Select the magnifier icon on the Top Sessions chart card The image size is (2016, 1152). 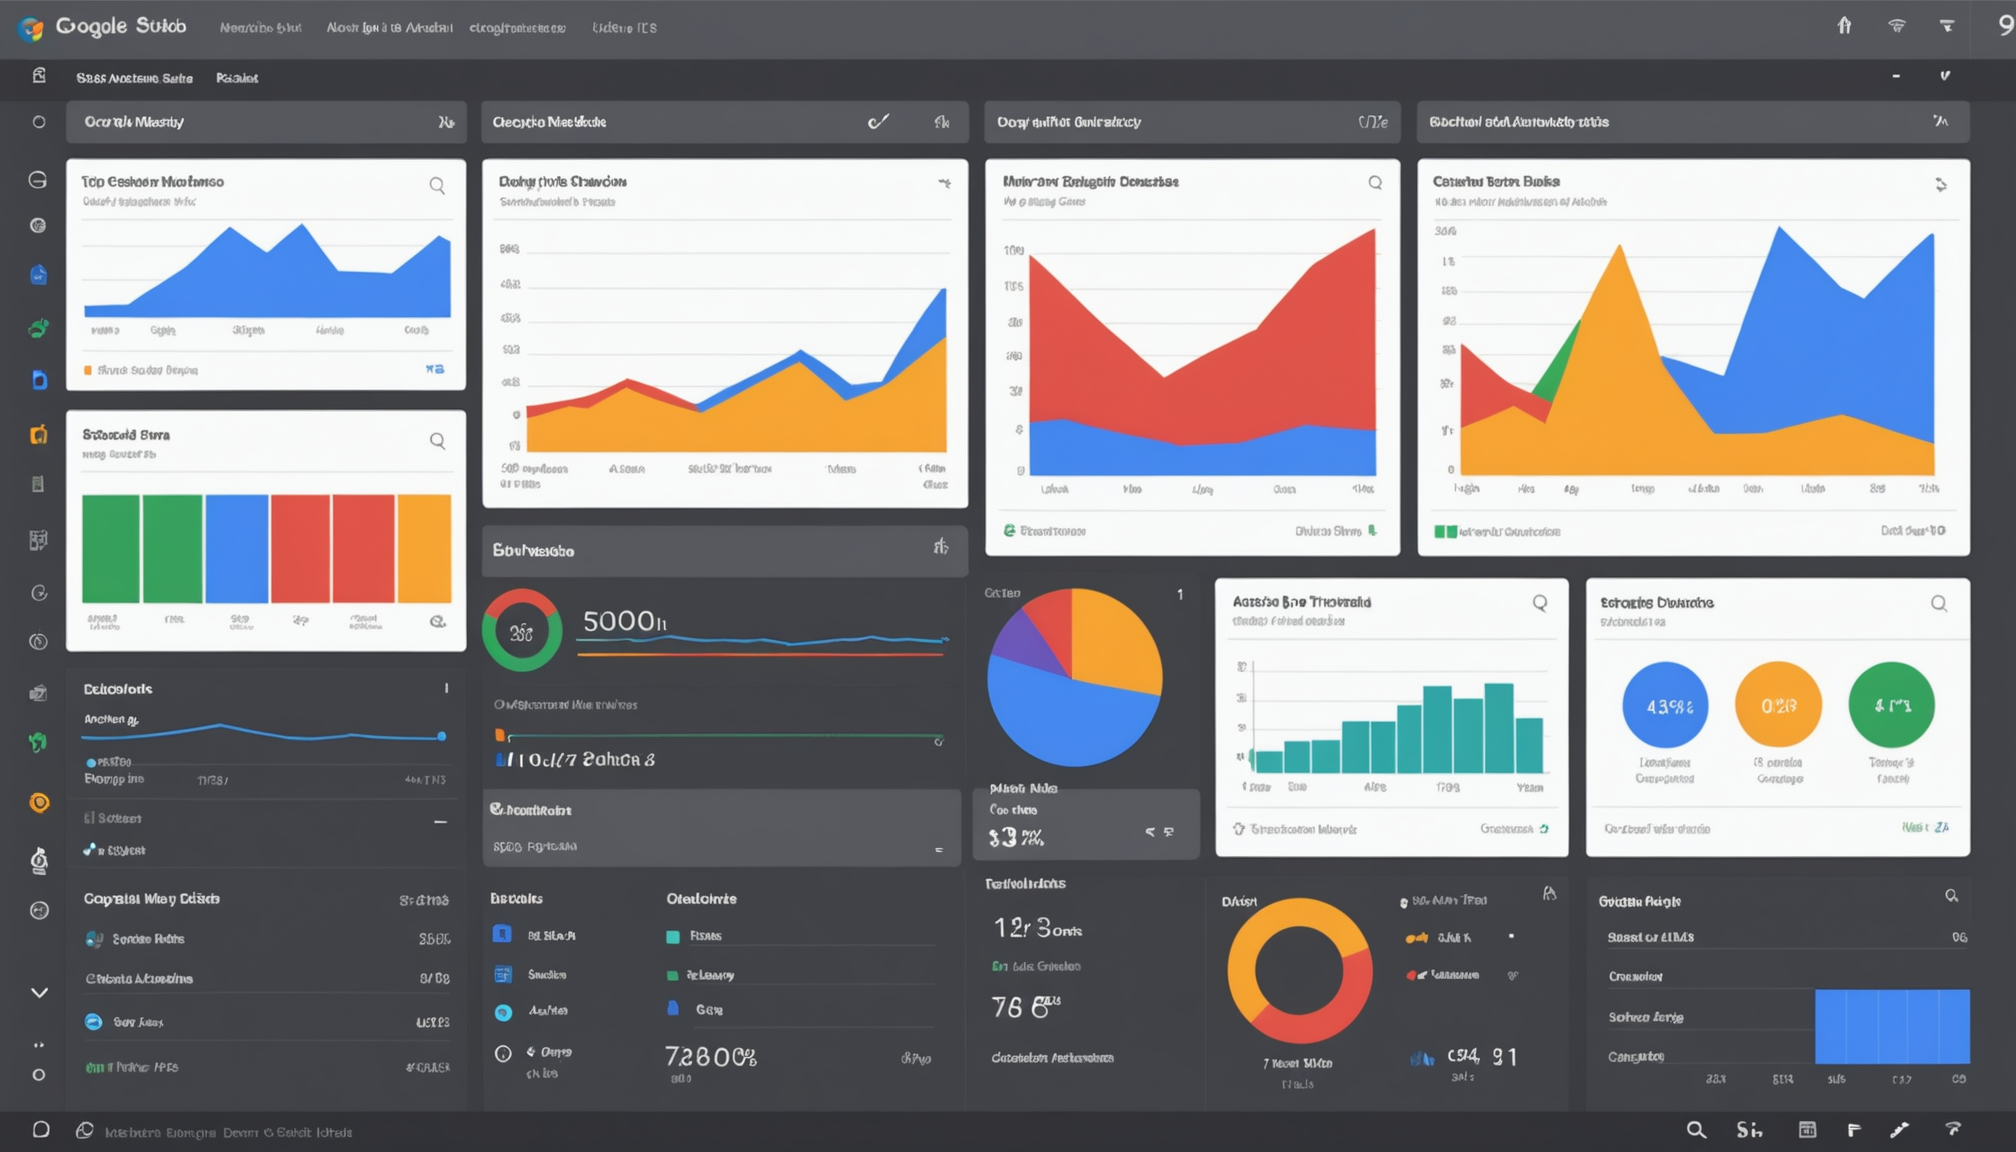(437, 185)
